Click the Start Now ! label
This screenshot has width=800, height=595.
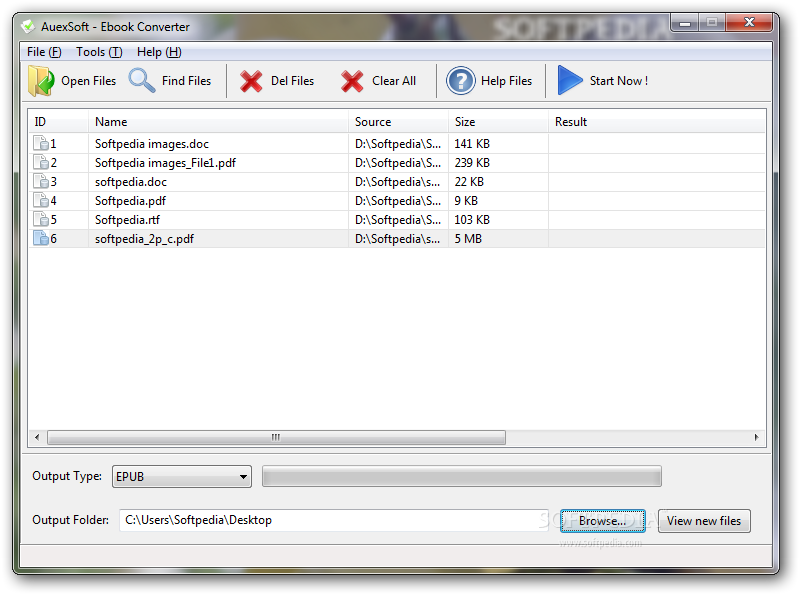[619, 81]
